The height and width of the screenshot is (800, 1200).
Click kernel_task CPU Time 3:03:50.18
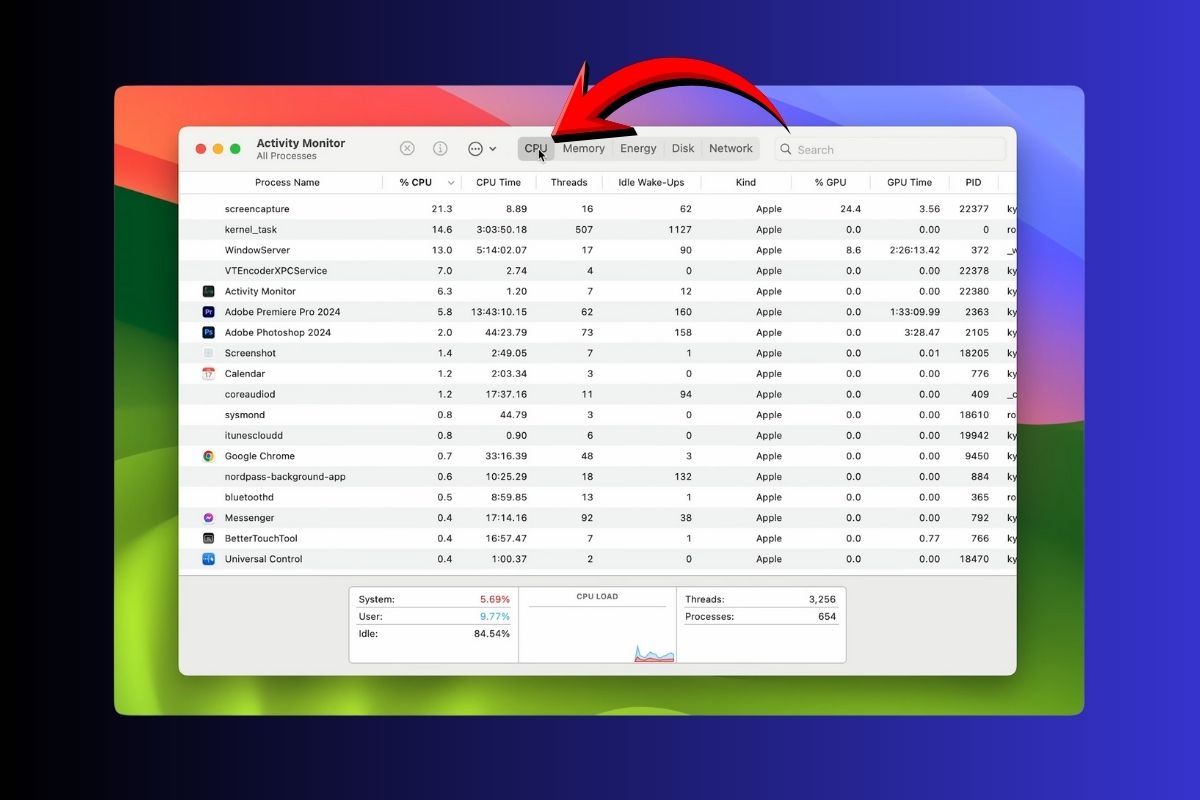tap(500, 230)
